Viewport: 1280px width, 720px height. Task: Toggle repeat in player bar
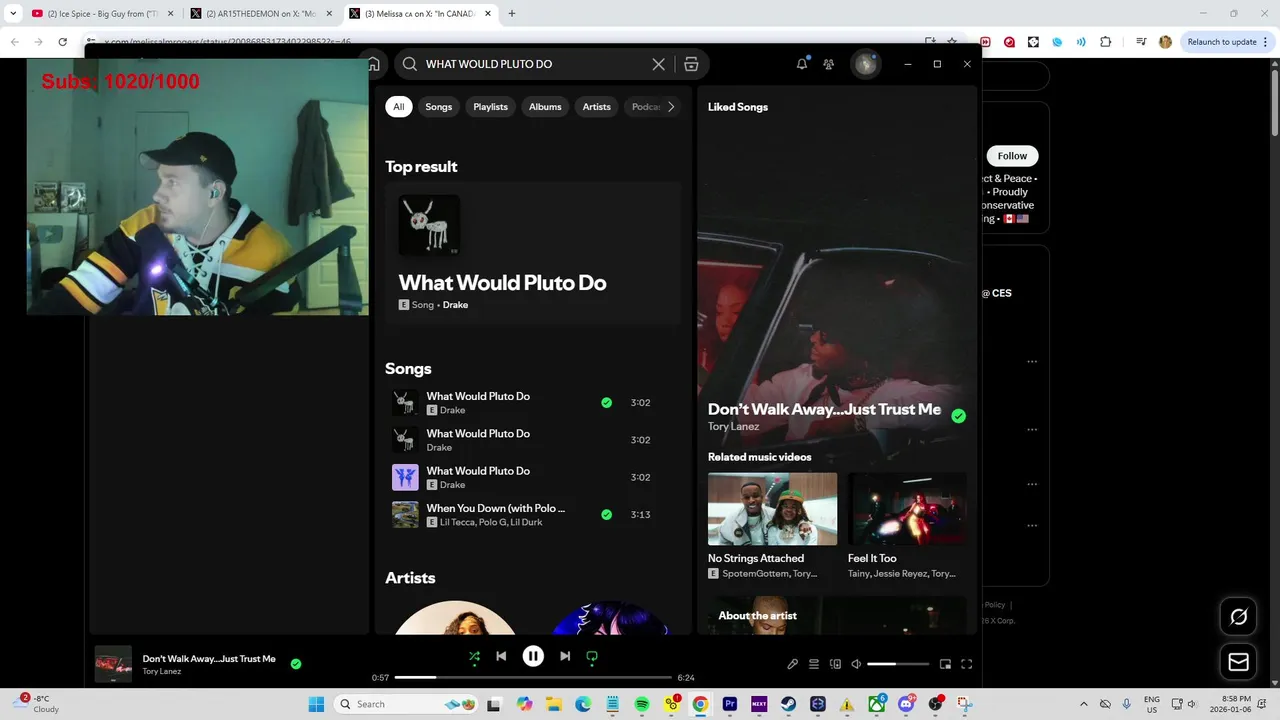[x=592, y=657]
